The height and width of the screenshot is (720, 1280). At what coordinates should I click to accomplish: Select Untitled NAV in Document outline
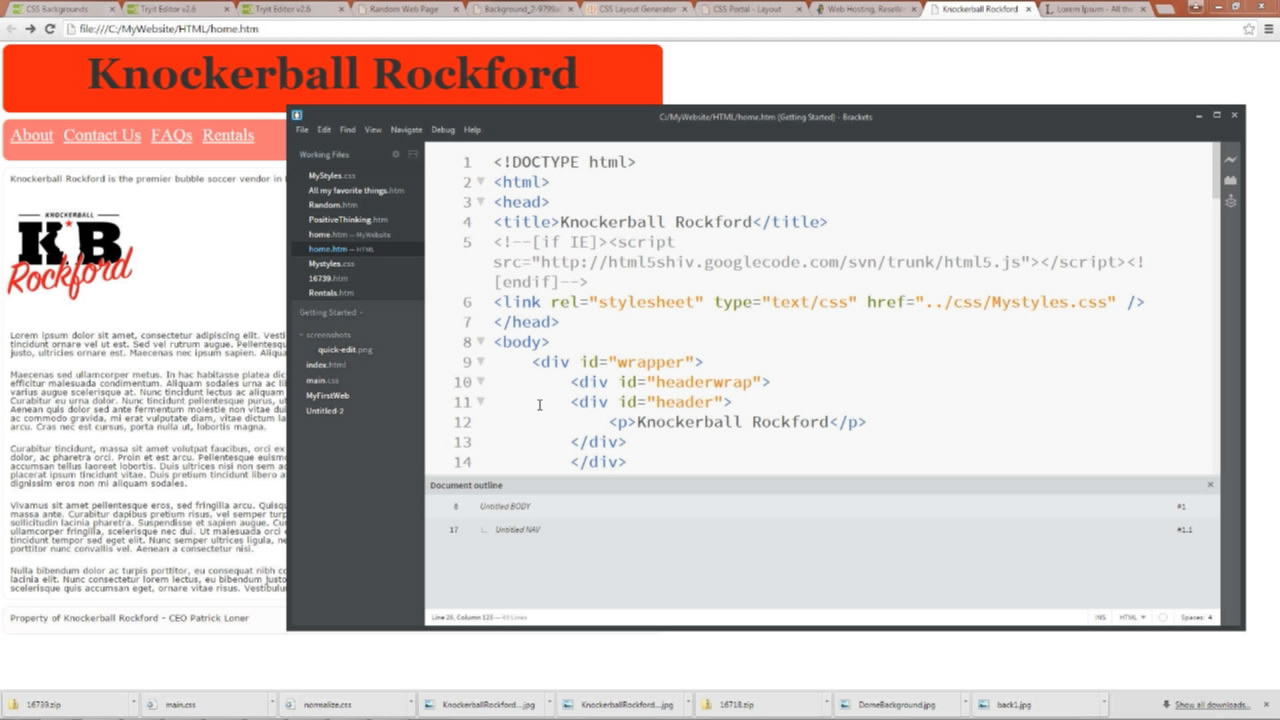coord(518,529)
